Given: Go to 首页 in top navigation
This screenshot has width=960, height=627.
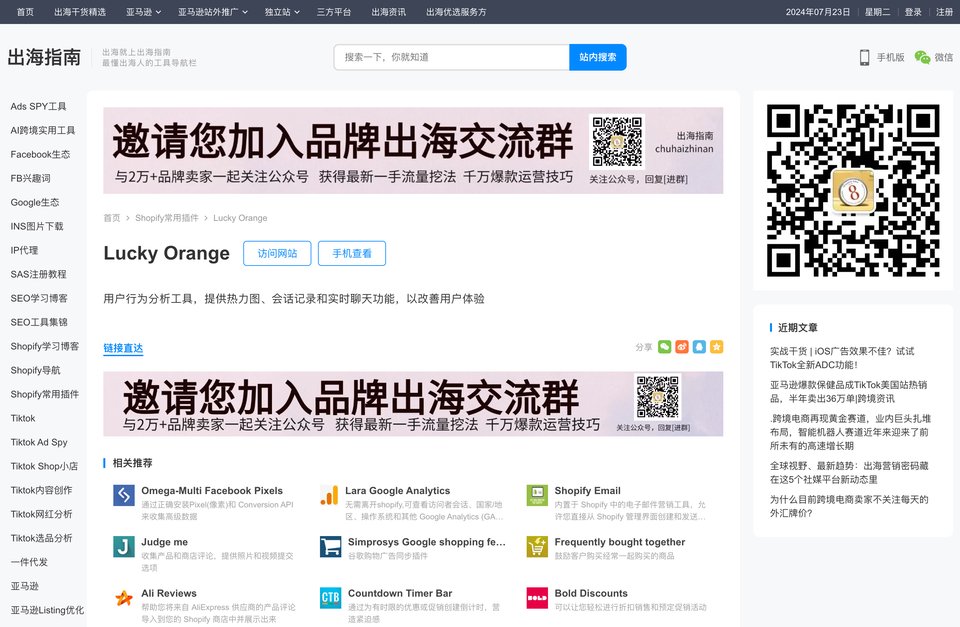Looking at the screenshot, I should click(x=25, y=12).
